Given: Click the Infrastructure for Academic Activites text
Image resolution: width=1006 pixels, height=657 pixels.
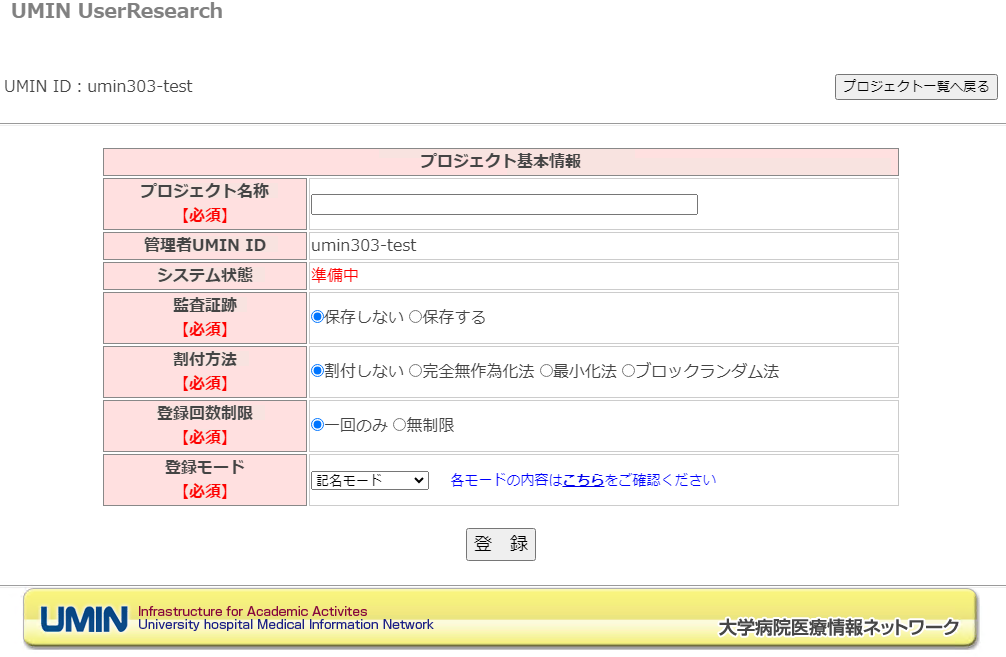Looking at the screenshot, I should pyautogui.click(x=252, y=611).
